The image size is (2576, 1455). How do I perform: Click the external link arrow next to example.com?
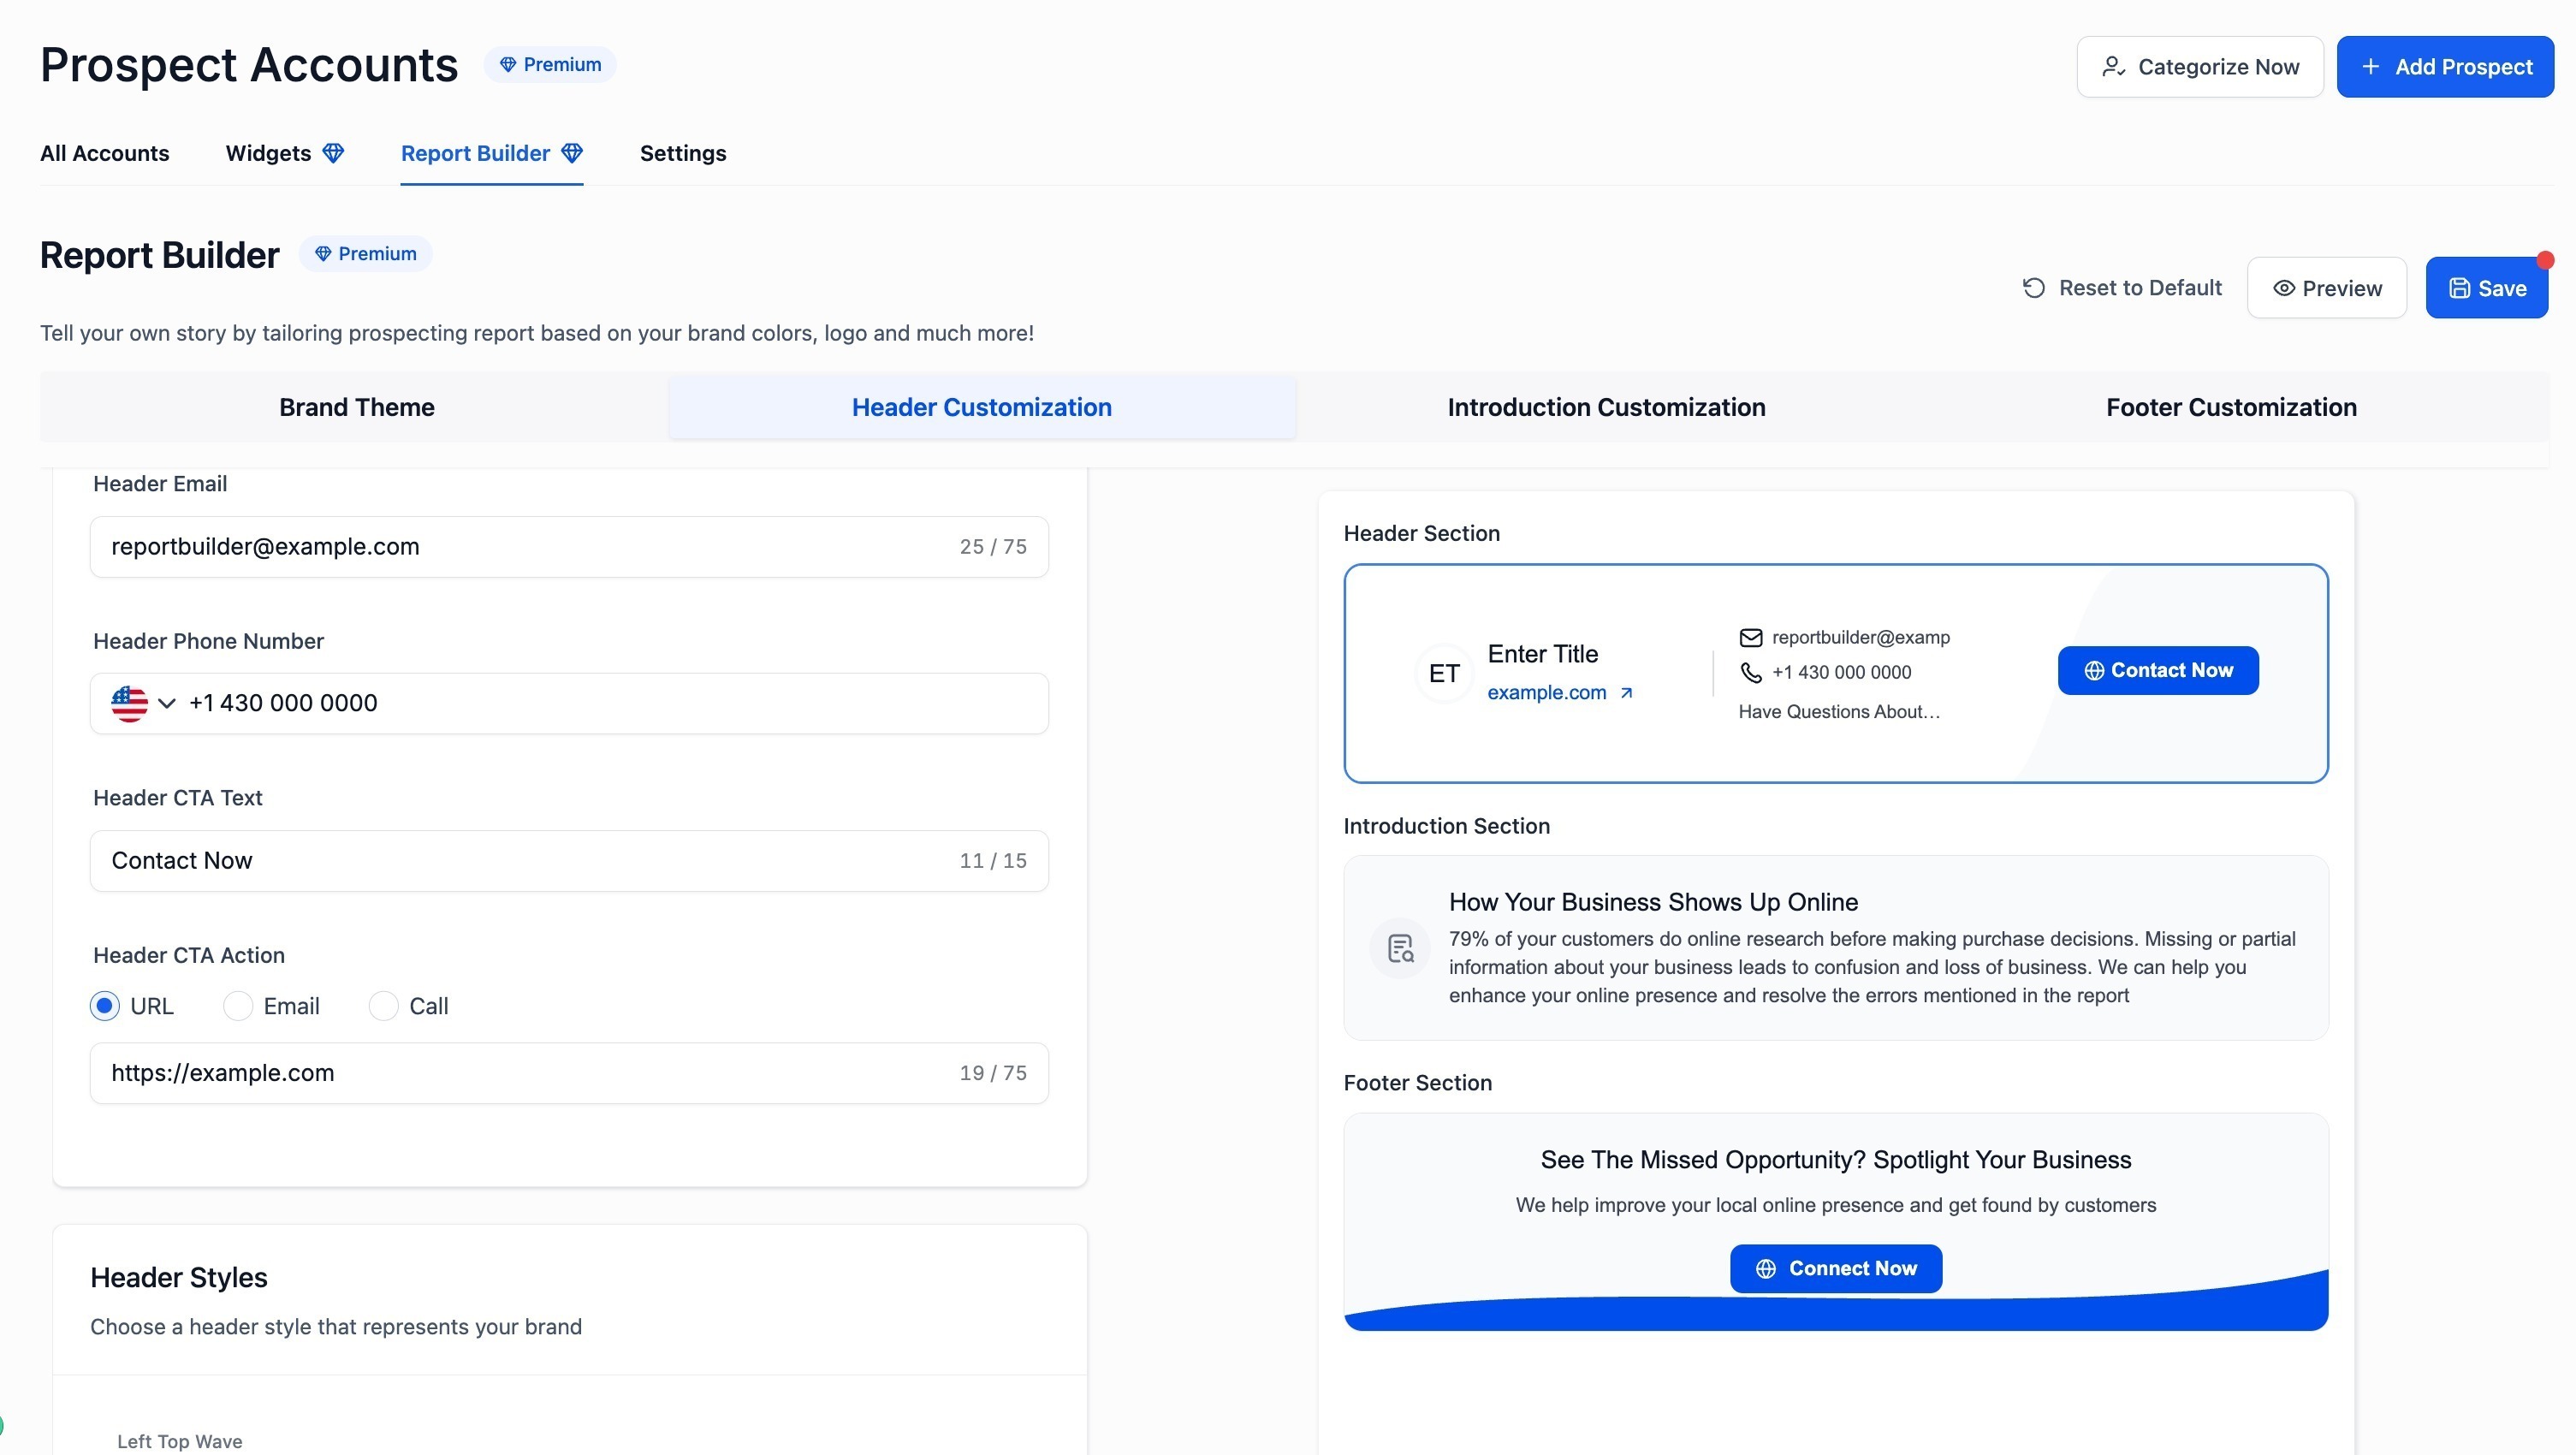(1626, 692)
